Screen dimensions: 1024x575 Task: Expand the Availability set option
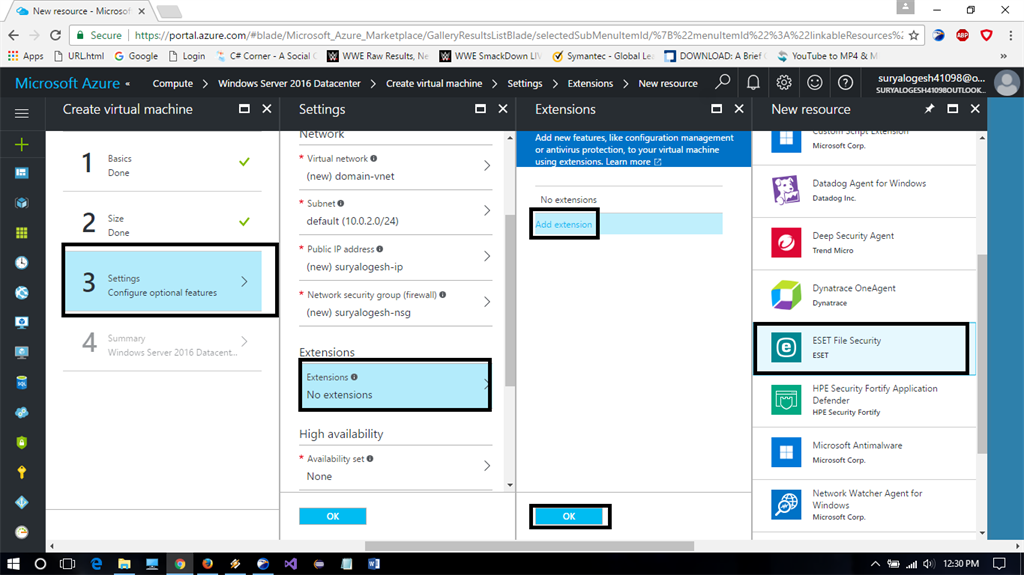click(x=487, y=466)
